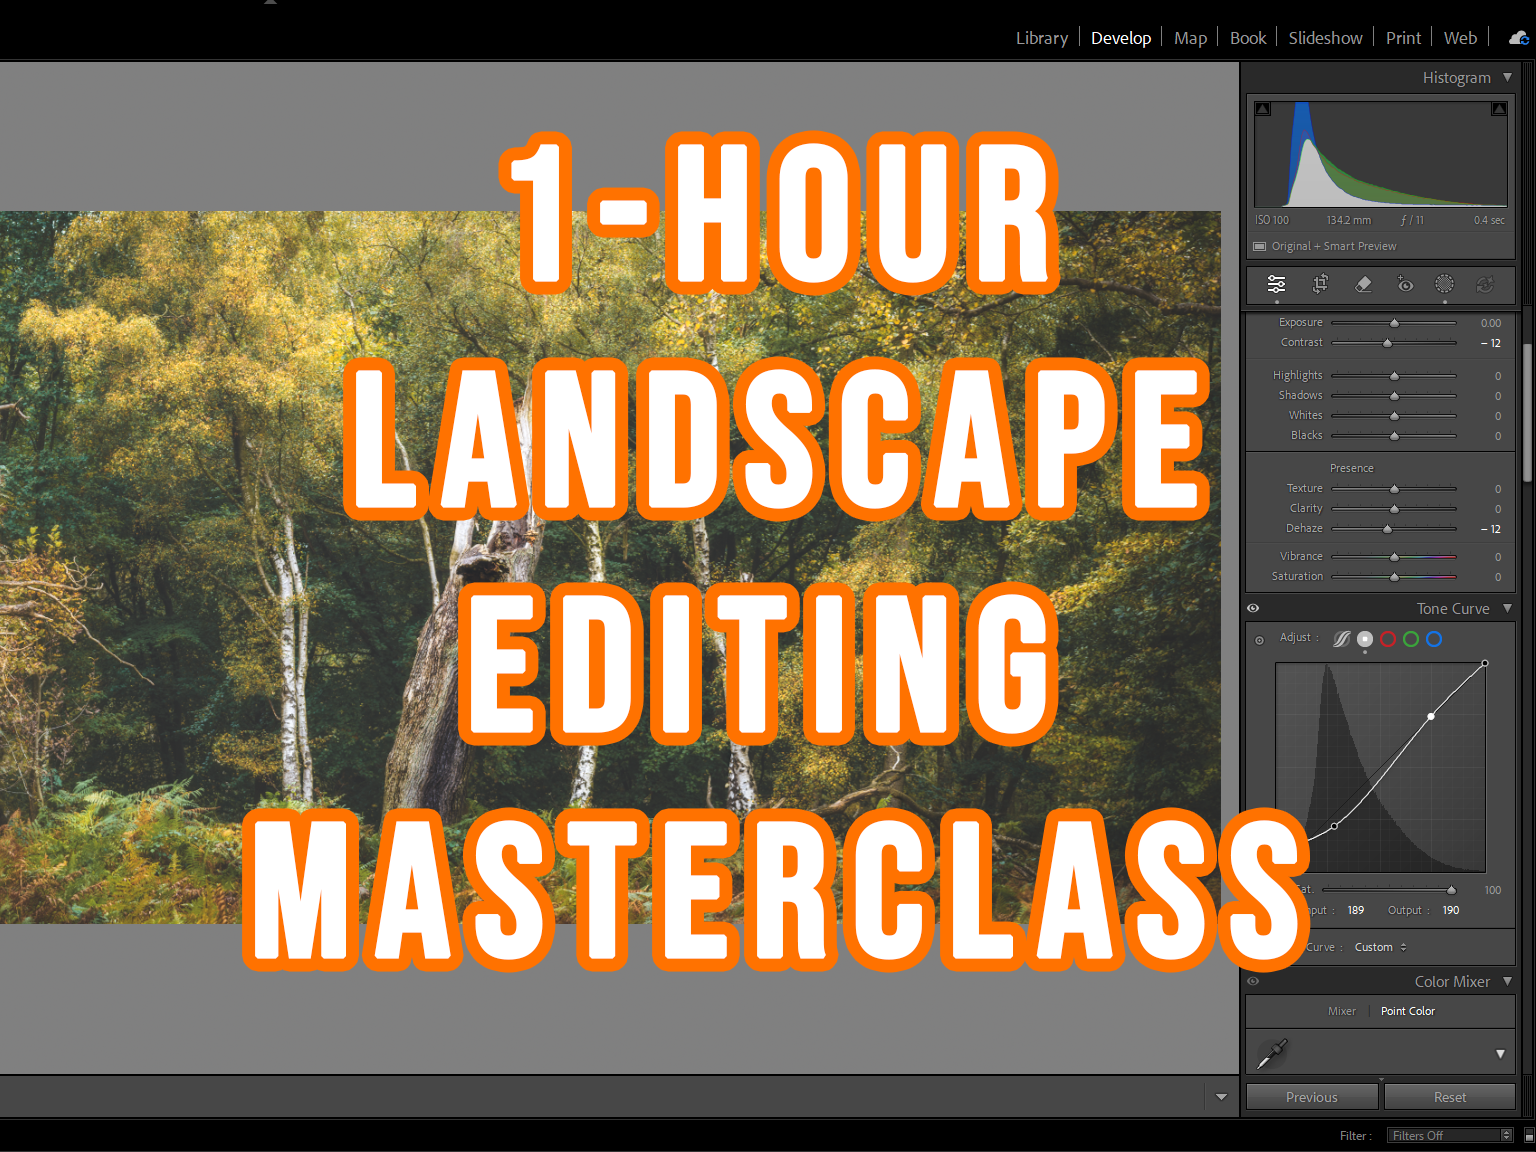
Task: Pick the Point Color eyedropper
Action: click(1272, 1053)
